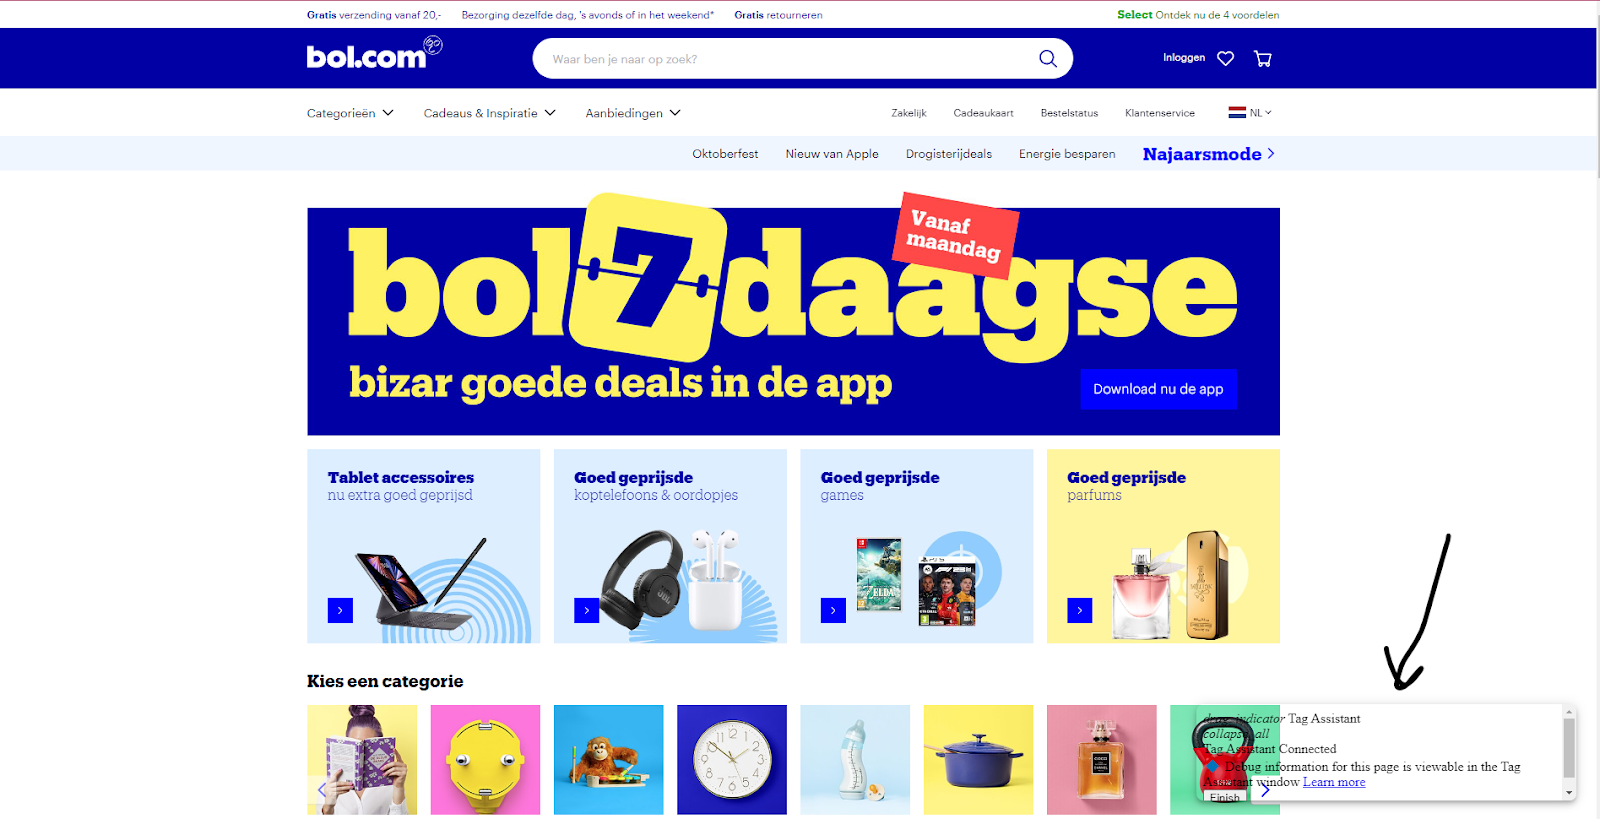
Task: Open the shopping cart icon
Action: coord(1263,59)
